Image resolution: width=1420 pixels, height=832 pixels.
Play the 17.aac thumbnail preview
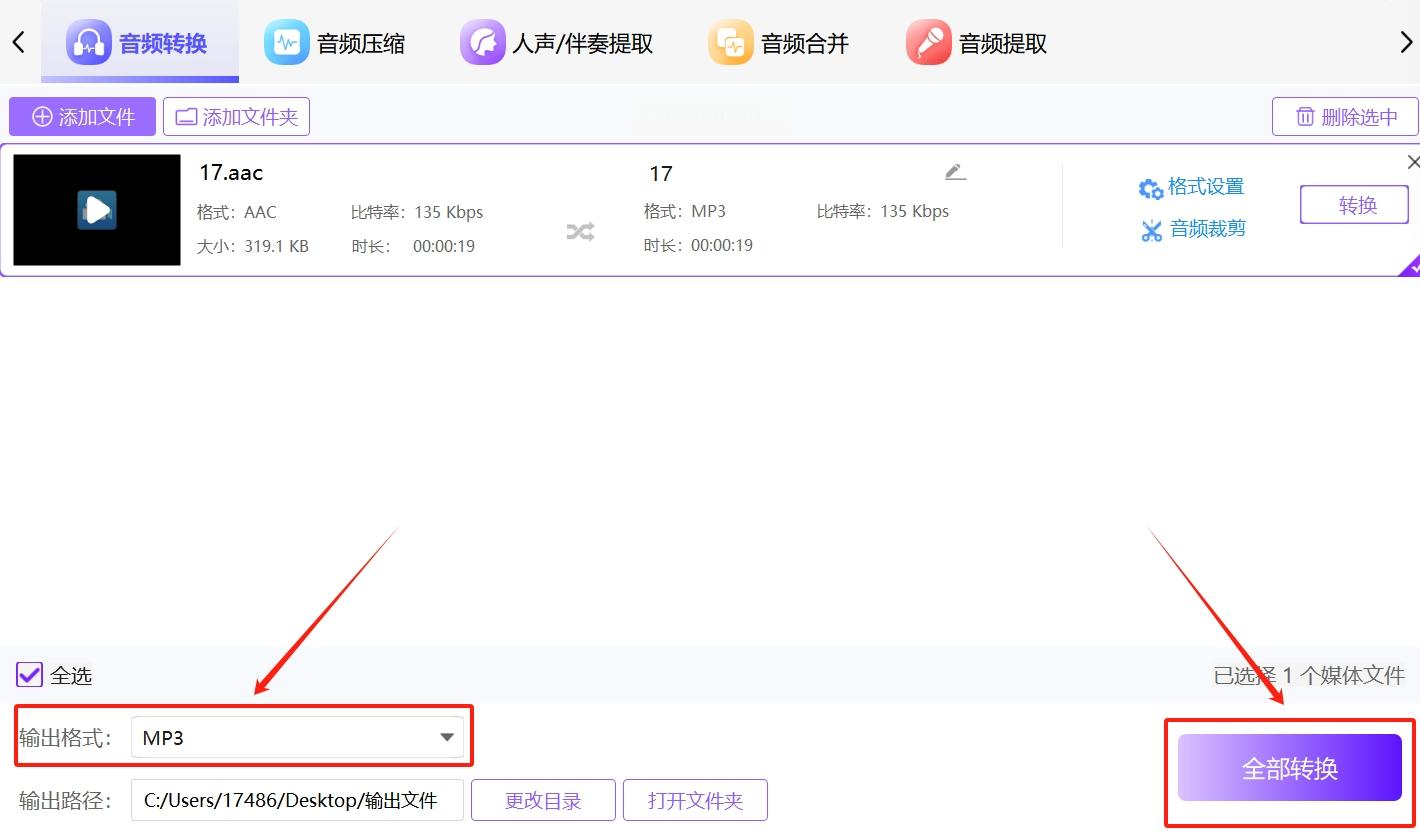pos(97,210)
